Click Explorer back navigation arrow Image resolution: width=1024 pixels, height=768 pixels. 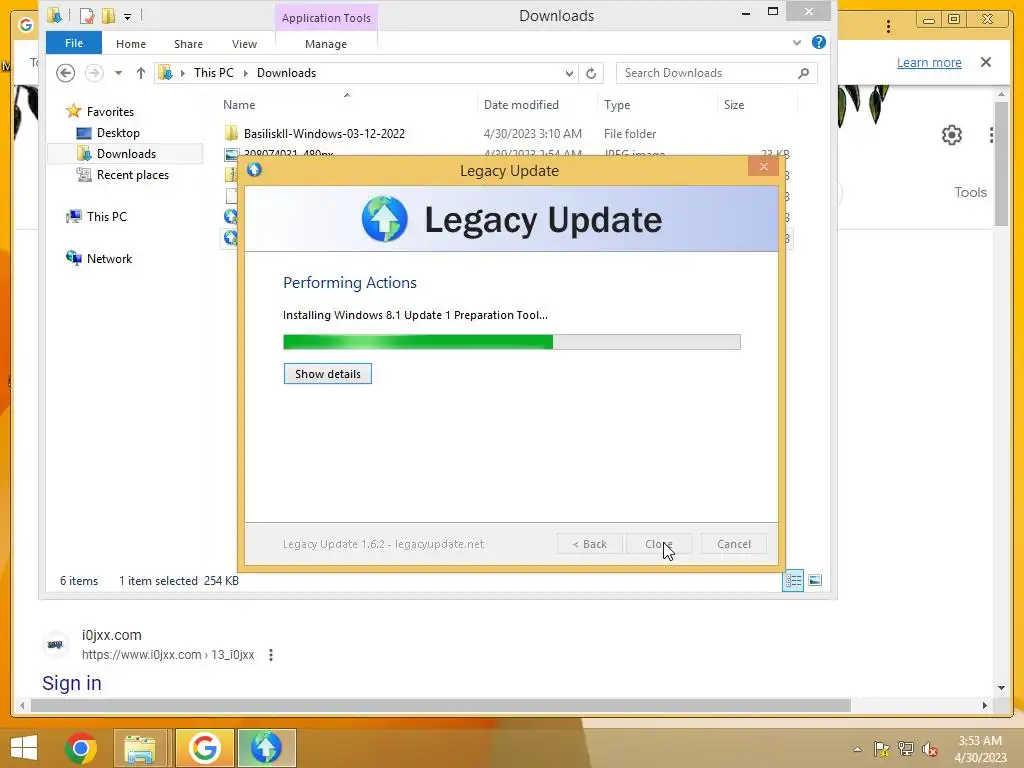pos(65,73)
